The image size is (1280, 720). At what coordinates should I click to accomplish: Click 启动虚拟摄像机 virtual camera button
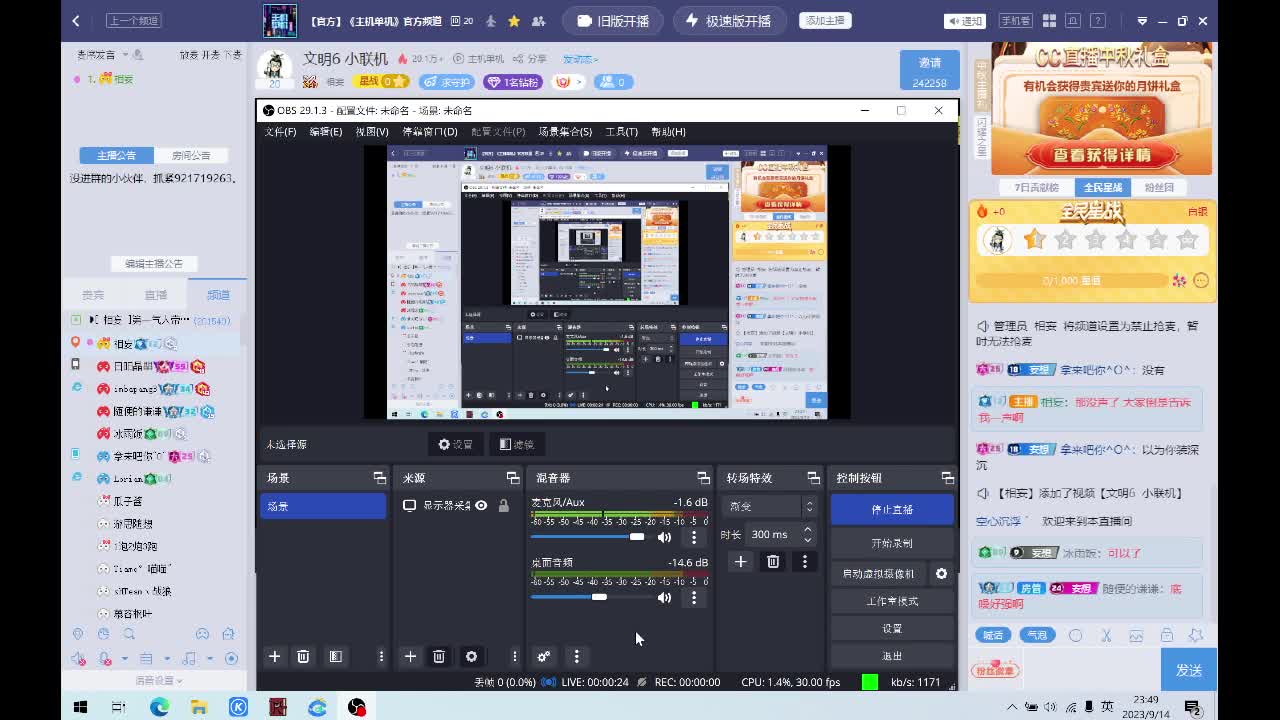(879, 574)
